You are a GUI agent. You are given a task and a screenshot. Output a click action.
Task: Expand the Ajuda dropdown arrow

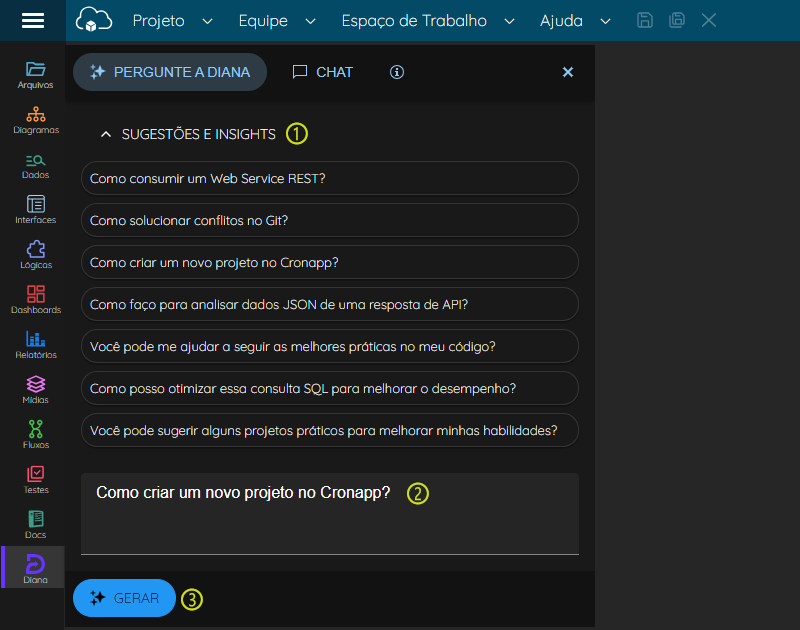click(605, 21)
